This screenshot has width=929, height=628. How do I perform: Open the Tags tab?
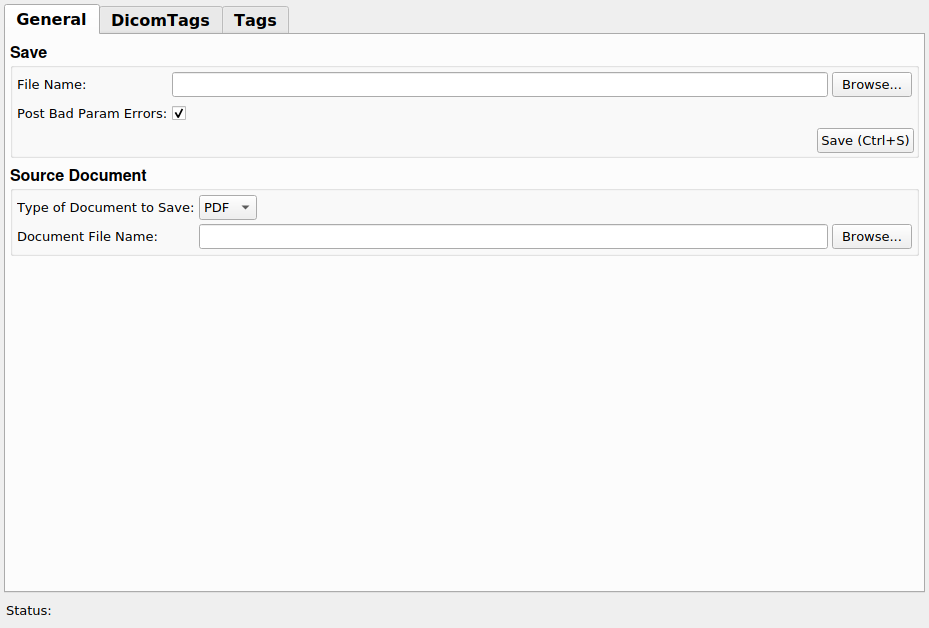[x=255, y=20]
